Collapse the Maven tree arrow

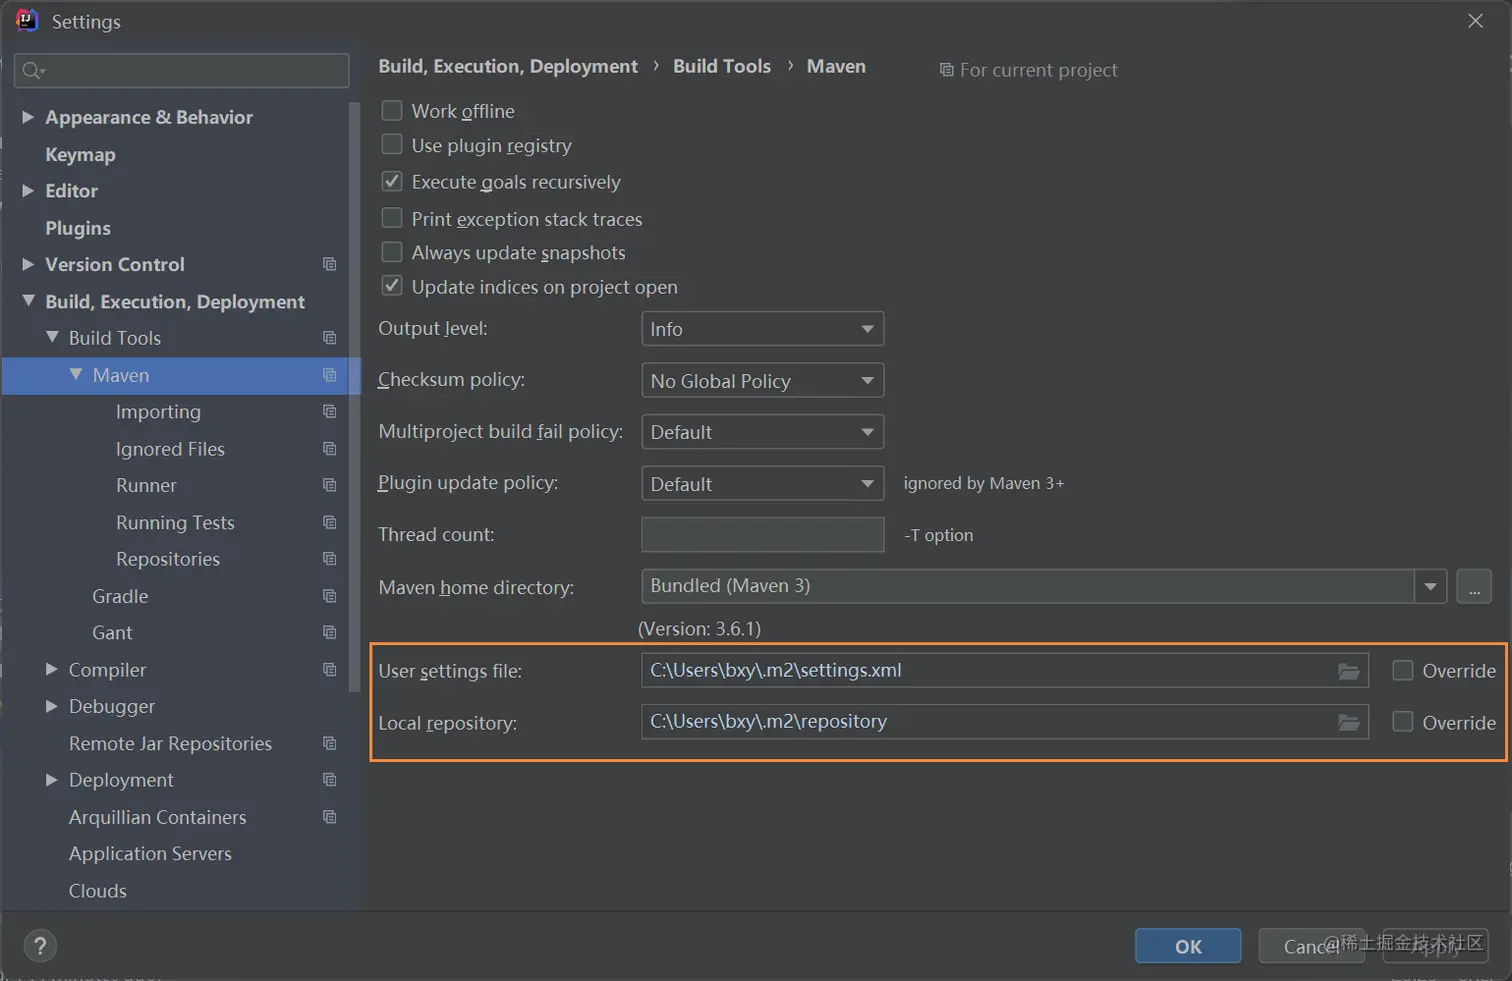click(x=76, y=374)
